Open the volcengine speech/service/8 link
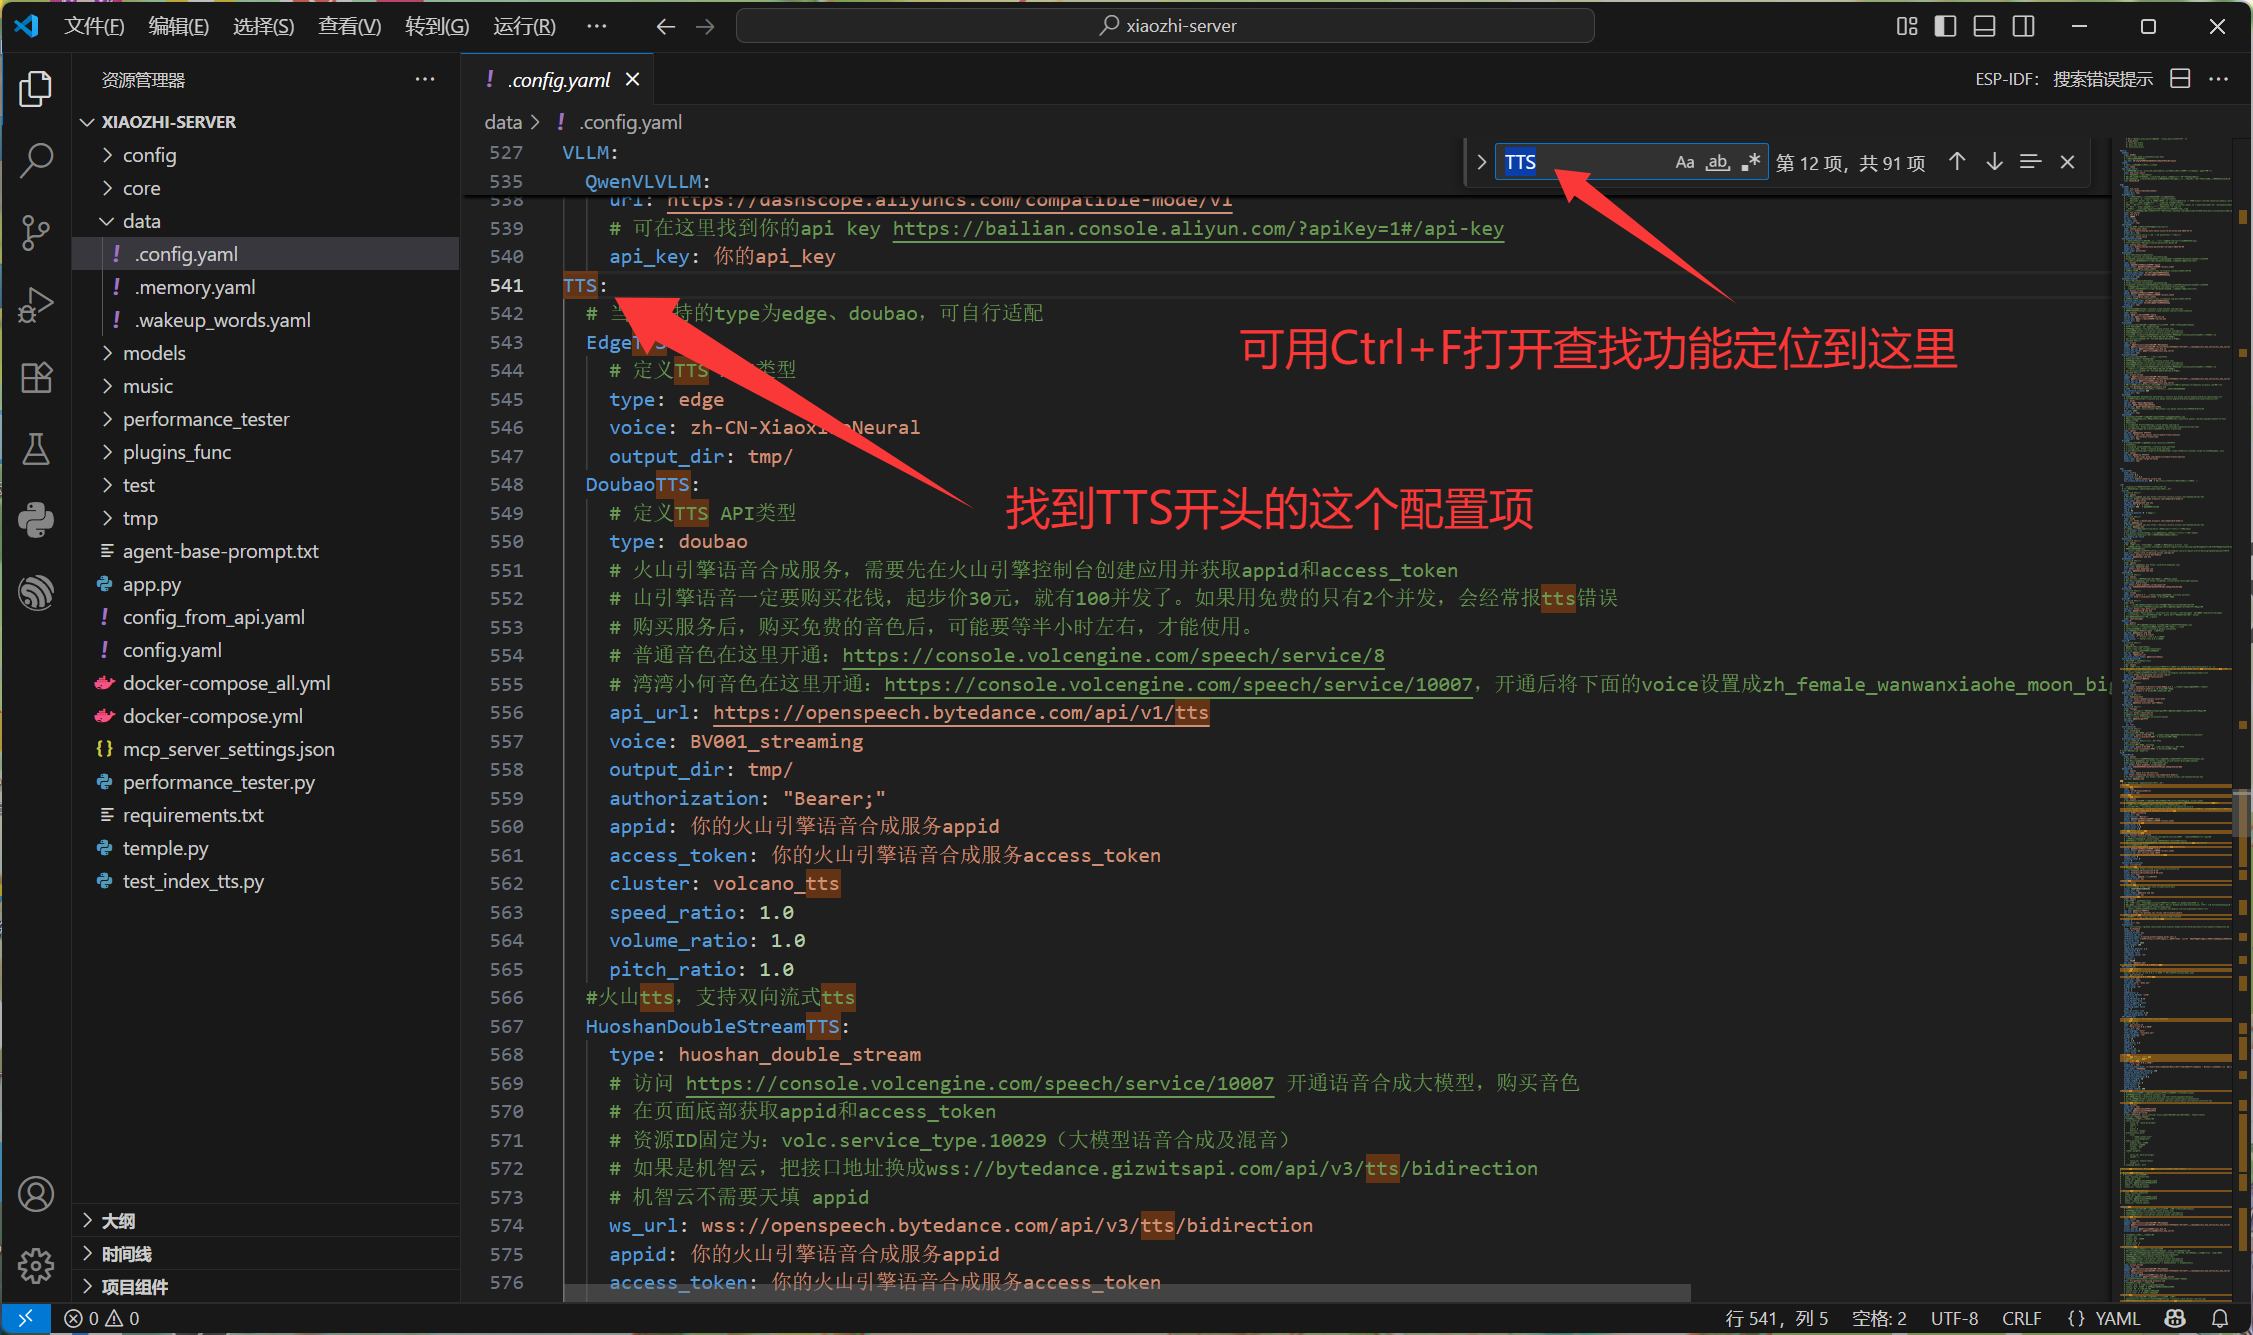 (1112, 656)
